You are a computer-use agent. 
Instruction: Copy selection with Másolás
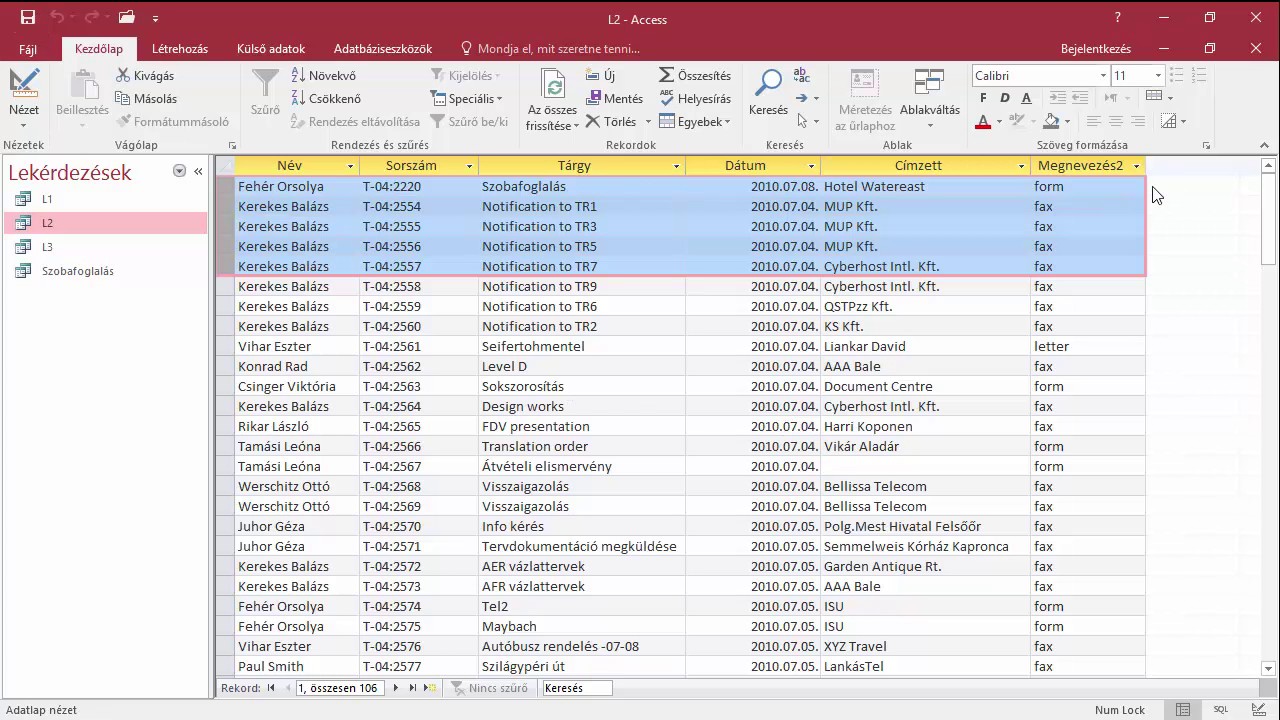(146, 98)
